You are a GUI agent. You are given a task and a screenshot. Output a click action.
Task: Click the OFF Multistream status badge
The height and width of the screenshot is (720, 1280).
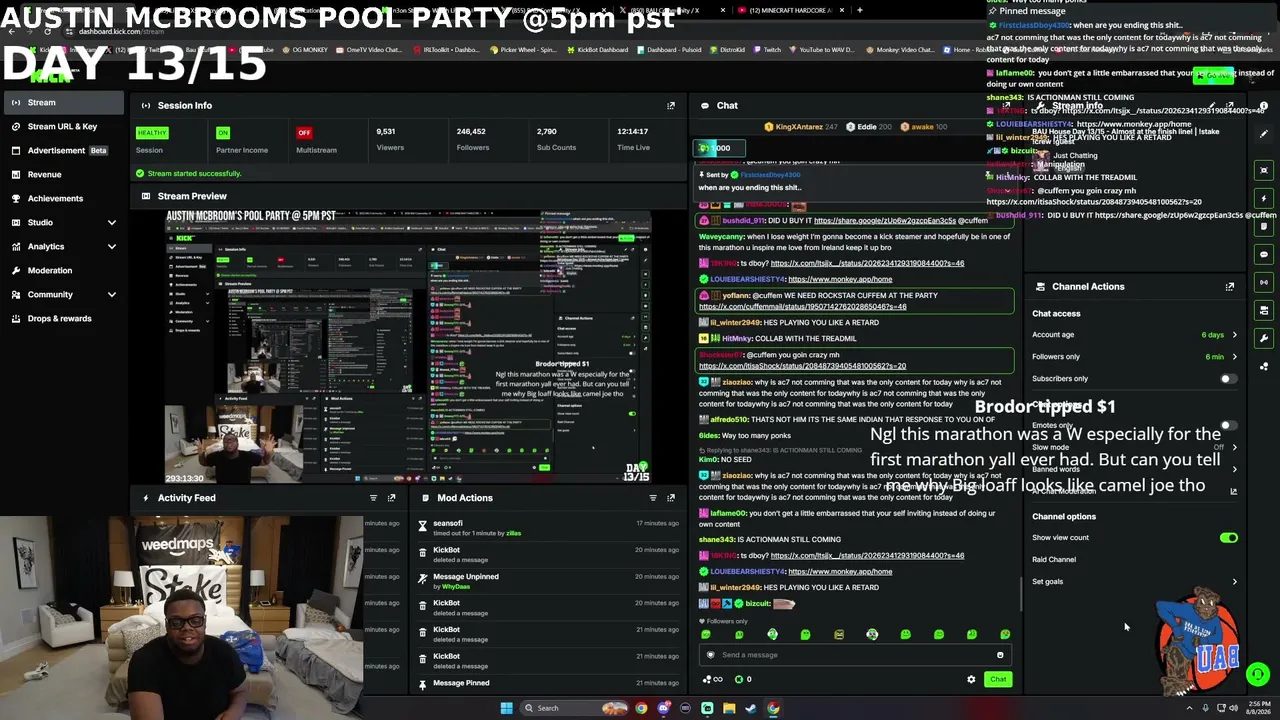(304, 132)
